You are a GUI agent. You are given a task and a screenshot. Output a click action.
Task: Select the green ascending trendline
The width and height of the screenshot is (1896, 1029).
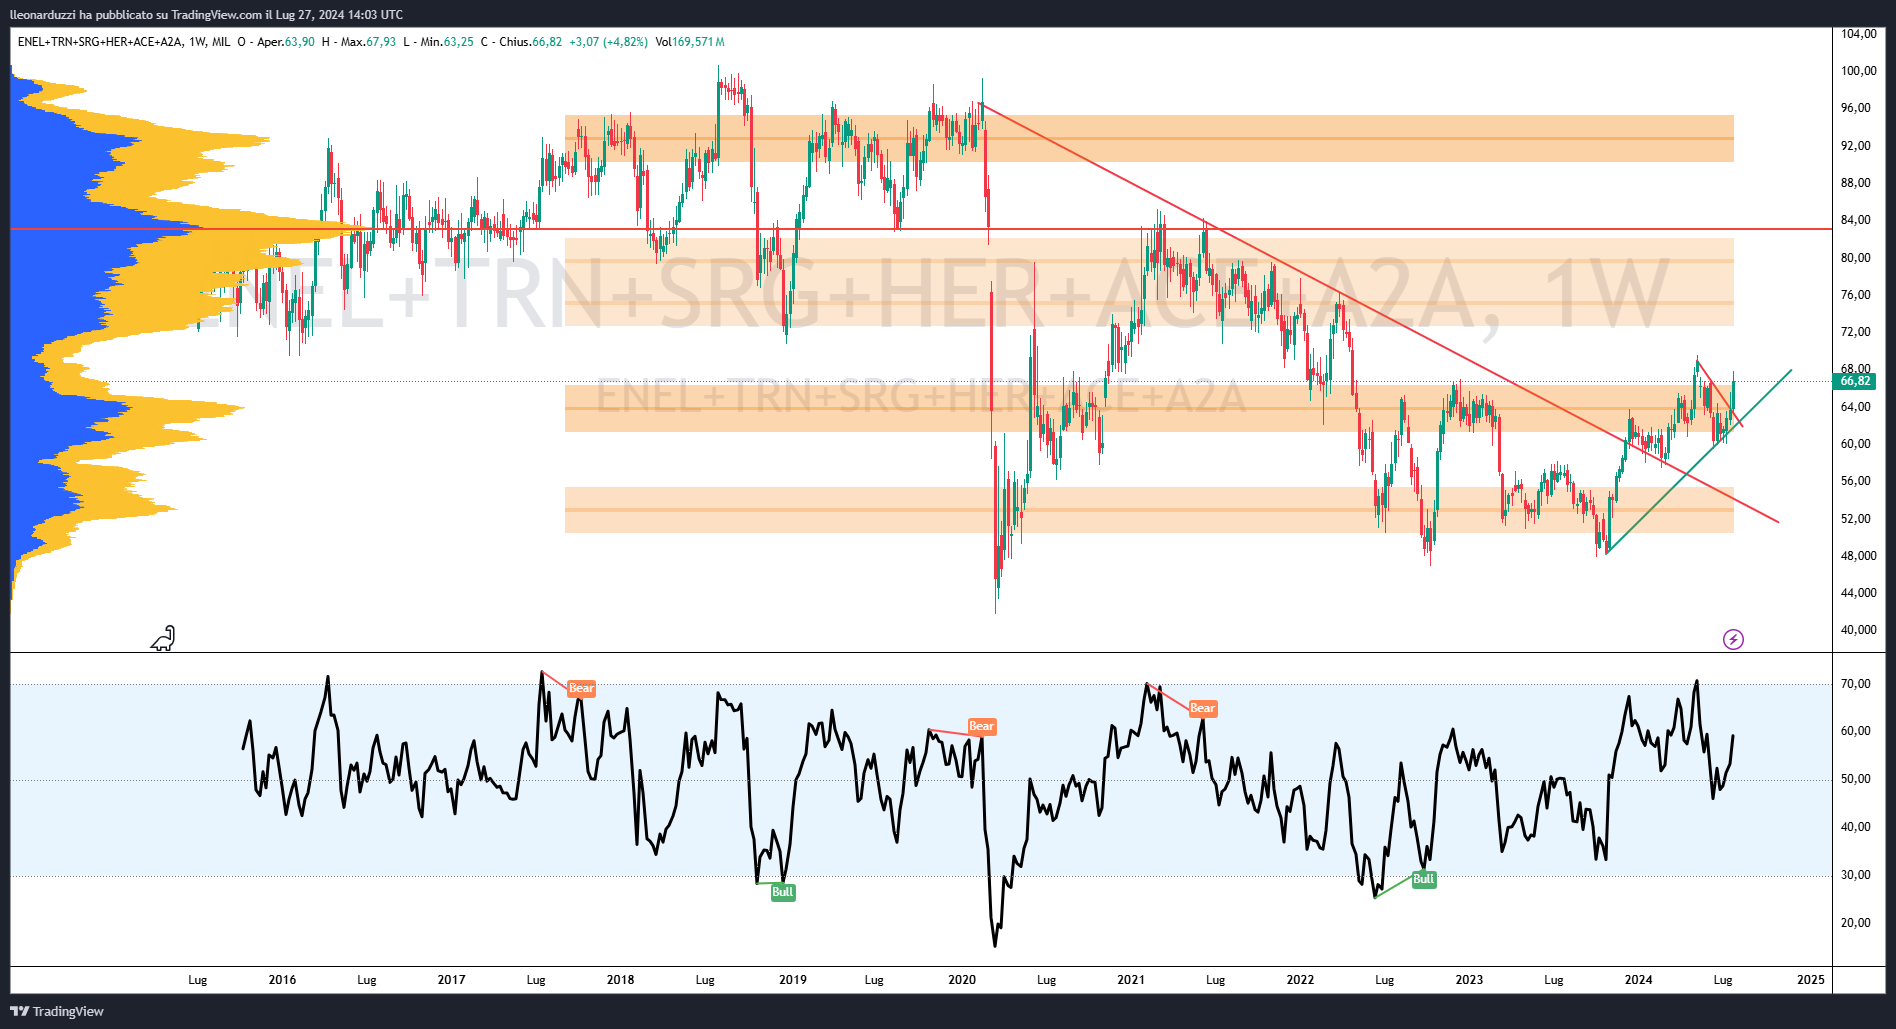tap(1700, 460)
